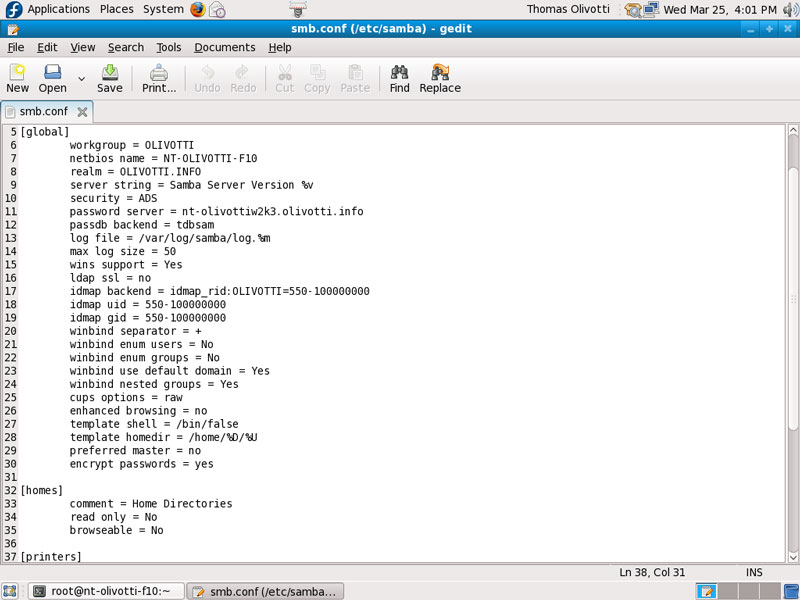The image size is (800, 600).
Task: Click the New document toolbar icon
Action: coord(17,79)
